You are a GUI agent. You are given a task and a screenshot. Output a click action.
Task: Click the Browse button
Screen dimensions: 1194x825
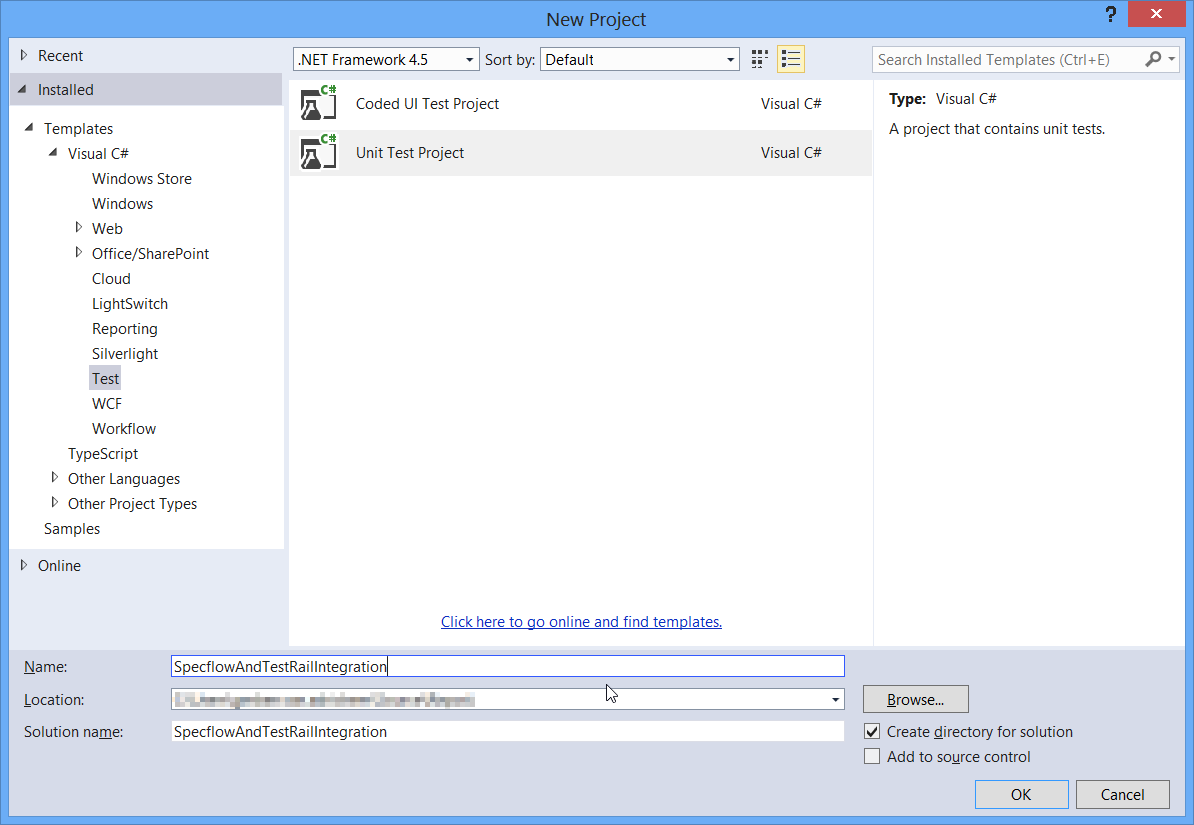click(915, 700)
